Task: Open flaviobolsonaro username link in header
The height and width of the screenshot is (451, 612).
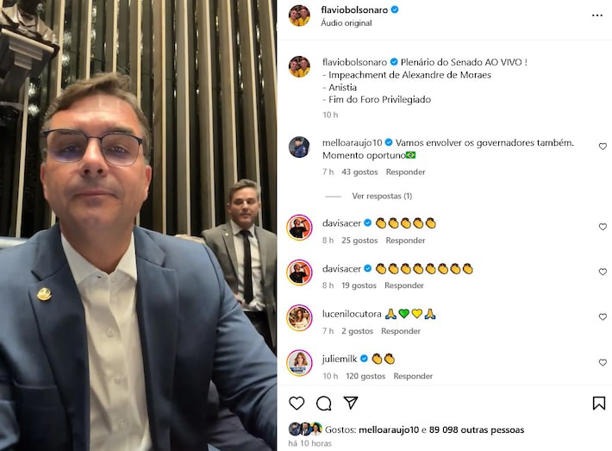Action: click(354, 10)
